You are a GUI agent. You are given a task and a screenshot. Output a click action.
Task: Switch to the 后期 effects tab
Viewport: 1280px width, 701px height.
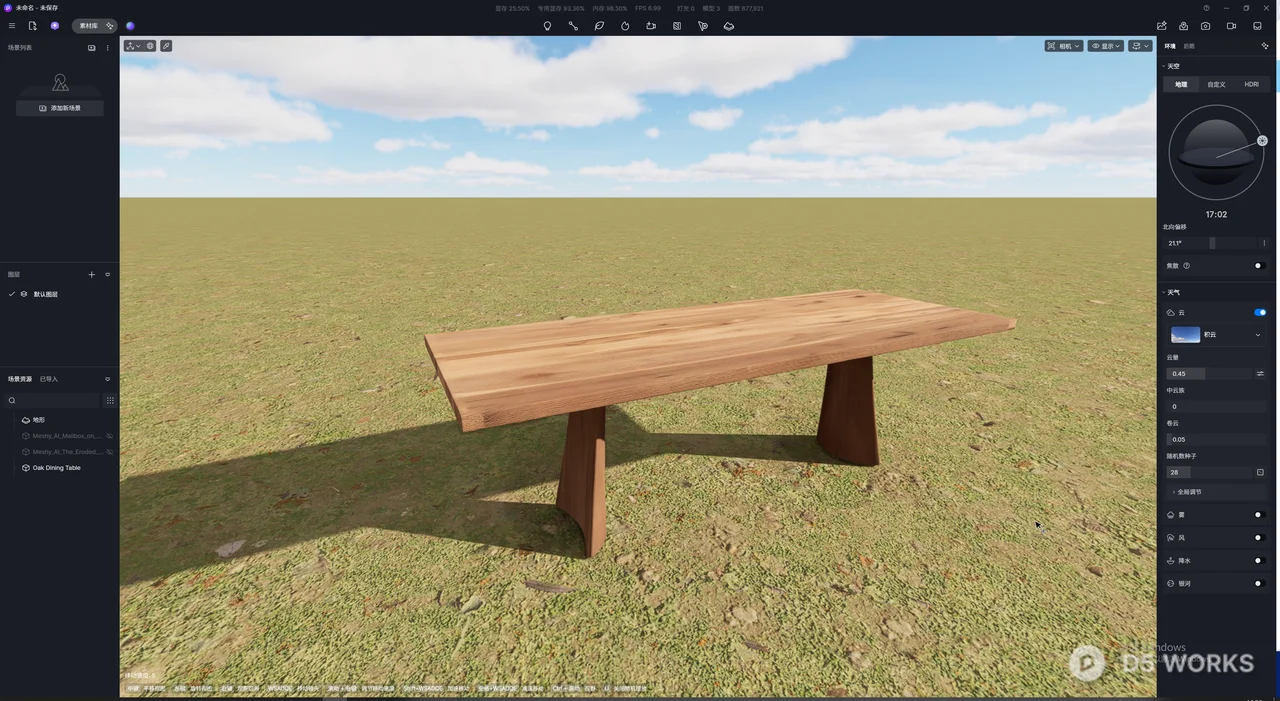[1189, 46]
